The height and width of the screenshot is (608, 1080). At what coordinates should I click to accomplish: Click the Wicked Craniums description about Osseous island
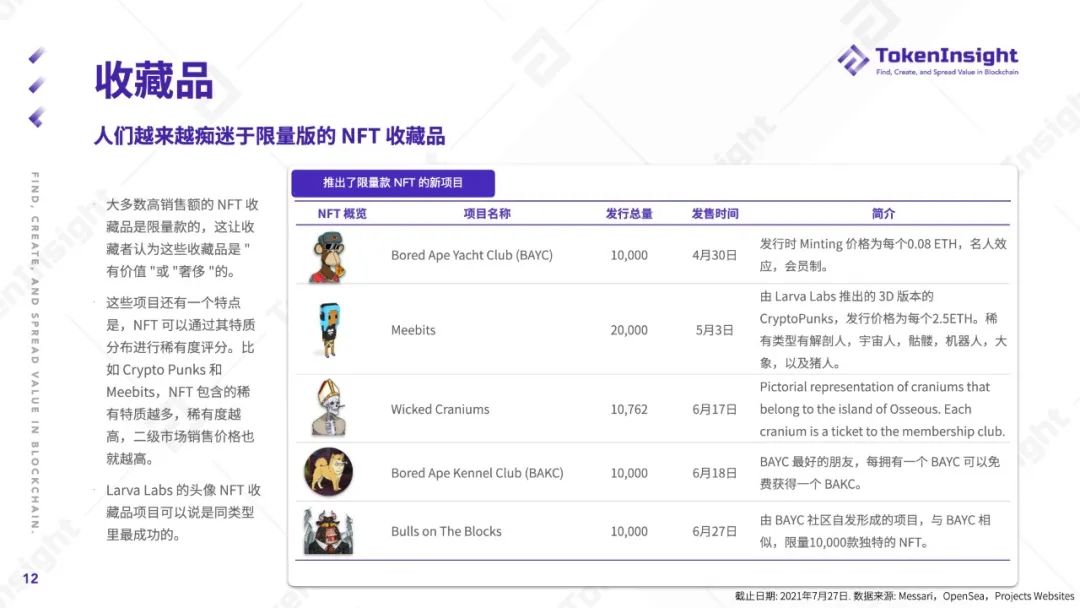click(x=882, y=409)
